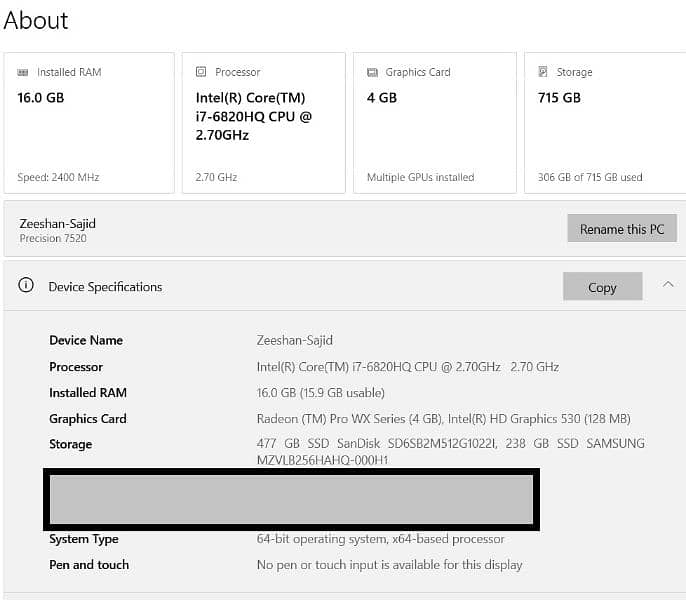The height and width of the screenshot is (600, 686).
Task: Select 'No pen or touch input' value
Action: [x=389, y=565]
